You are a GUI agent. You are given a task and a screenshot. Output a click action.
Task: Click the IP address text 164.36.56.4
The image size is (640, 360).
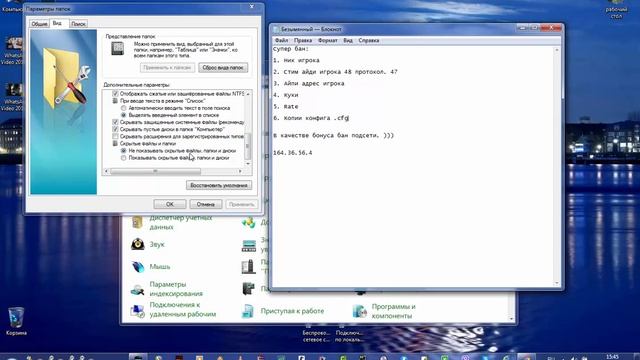click(293, 153)
